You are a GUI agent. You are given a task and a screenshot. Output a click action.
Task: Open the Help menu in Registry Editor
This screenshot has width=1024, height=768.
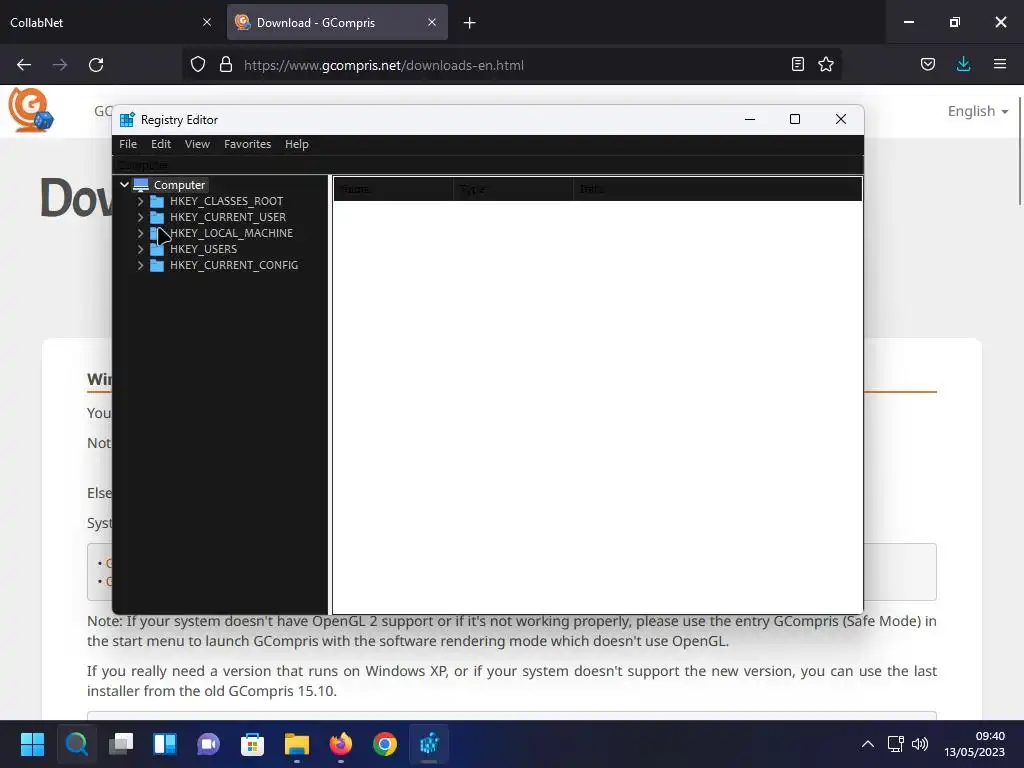click(x=296, y=144)
